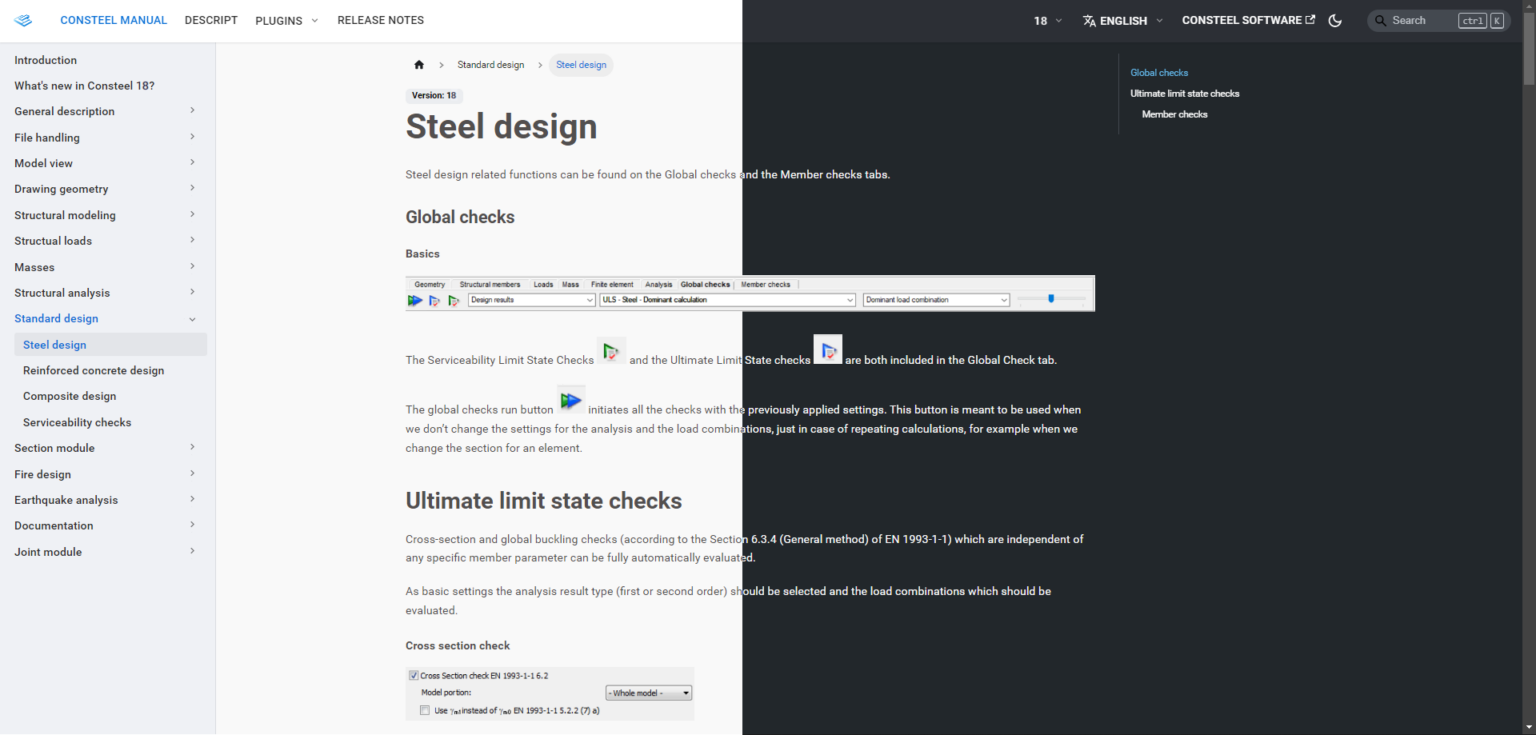This screenshot has height=735, width=1536.
Task: Go to RELEASE NOTES
Action: click(381, 20)
